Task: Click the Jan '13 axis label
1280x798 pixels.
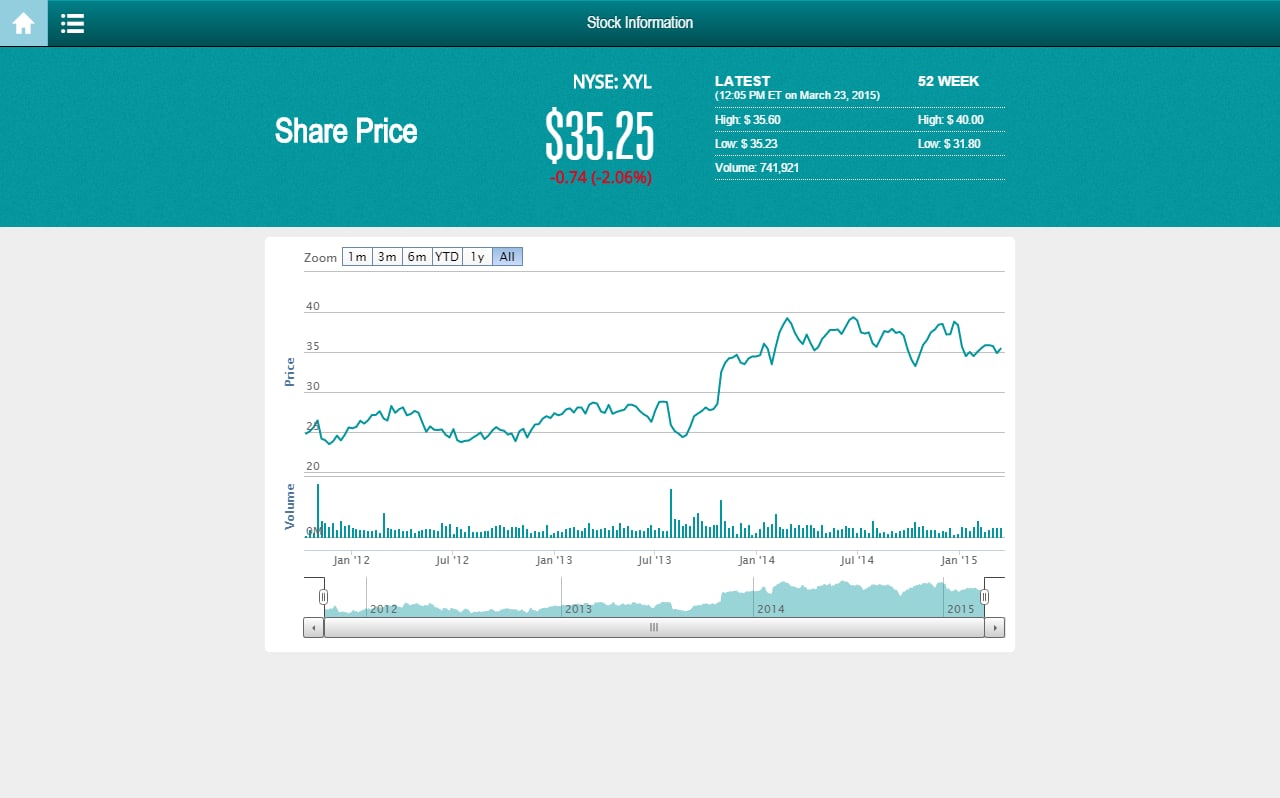Action: coord(554,560)
